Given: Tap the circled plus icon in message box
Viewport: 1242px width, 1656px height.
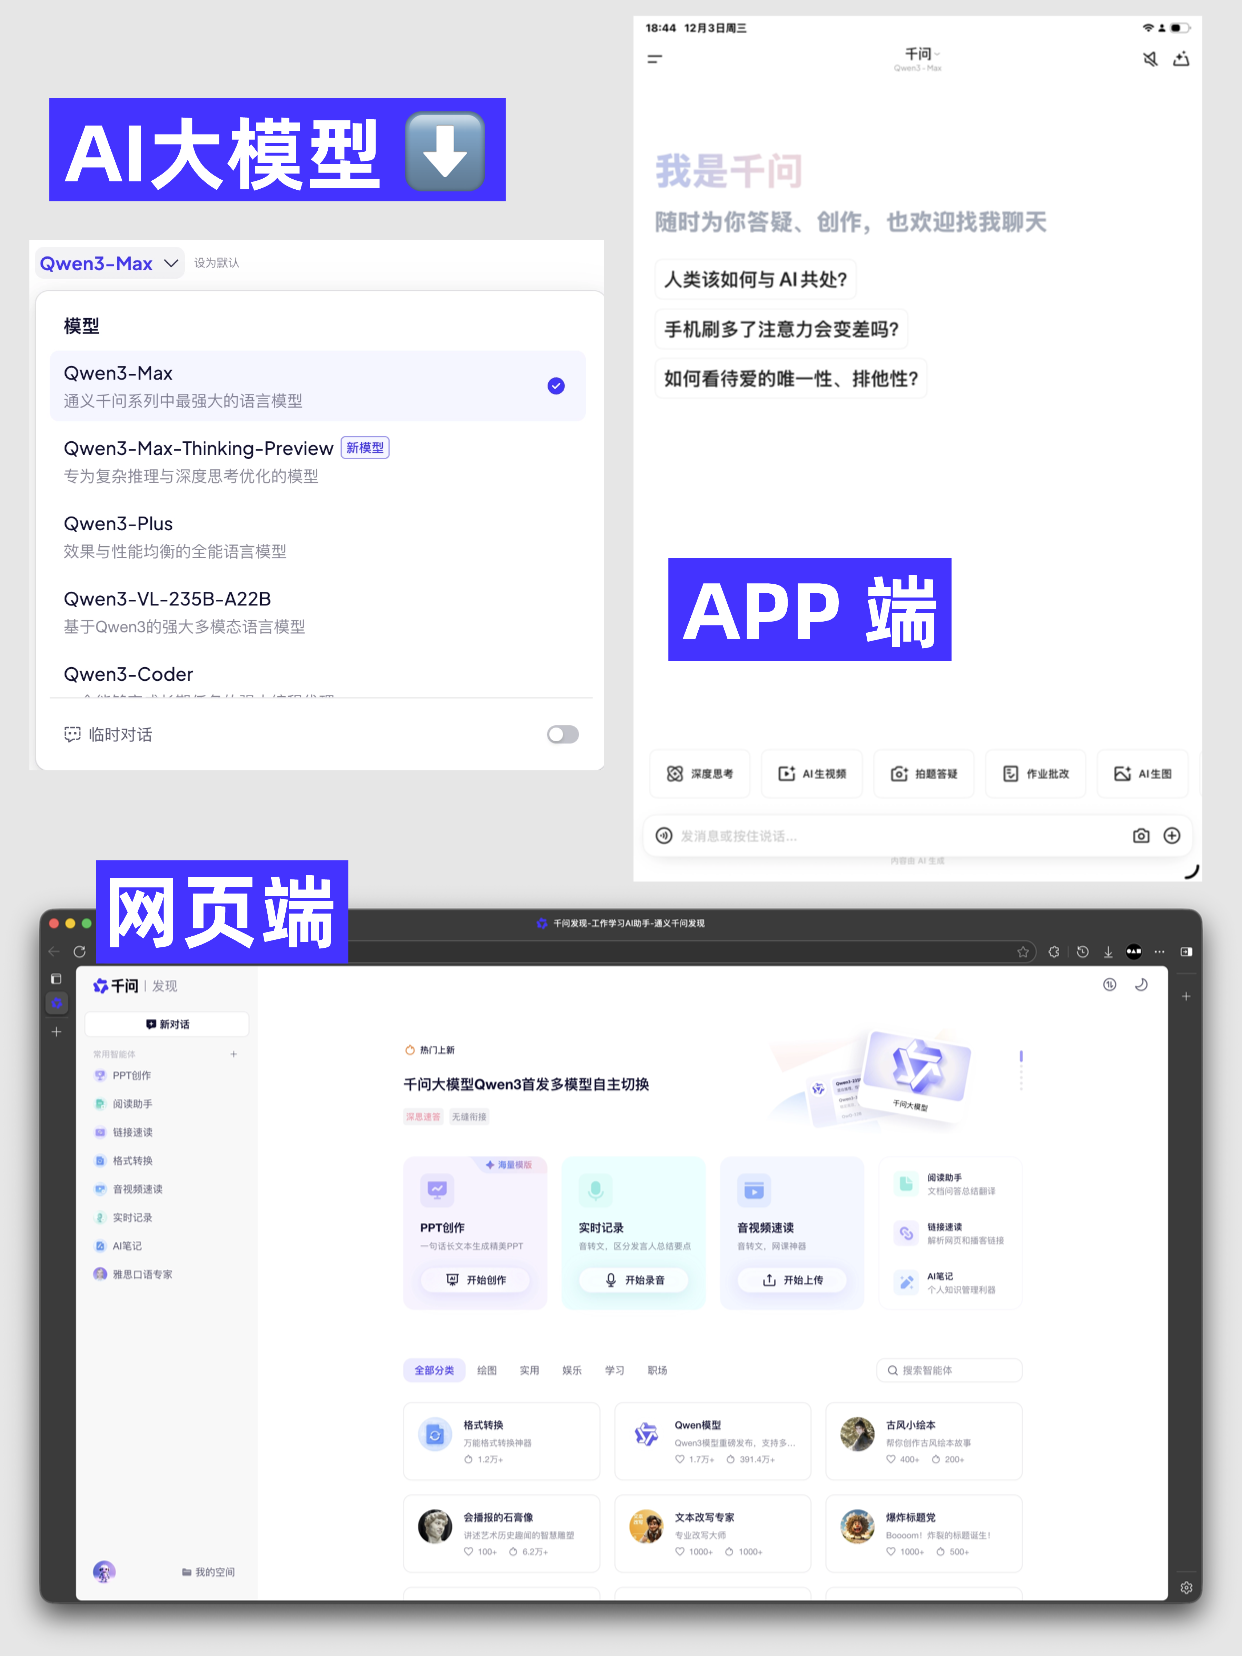Looking at the screenshot, I should (1172, 835).
